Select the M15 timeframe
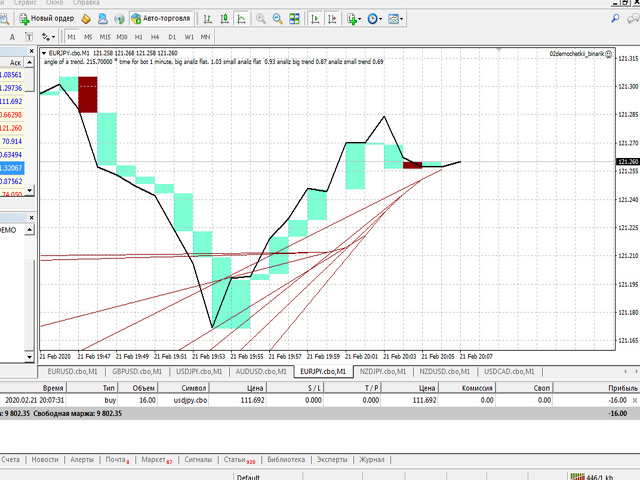 [x=105, y=37]
